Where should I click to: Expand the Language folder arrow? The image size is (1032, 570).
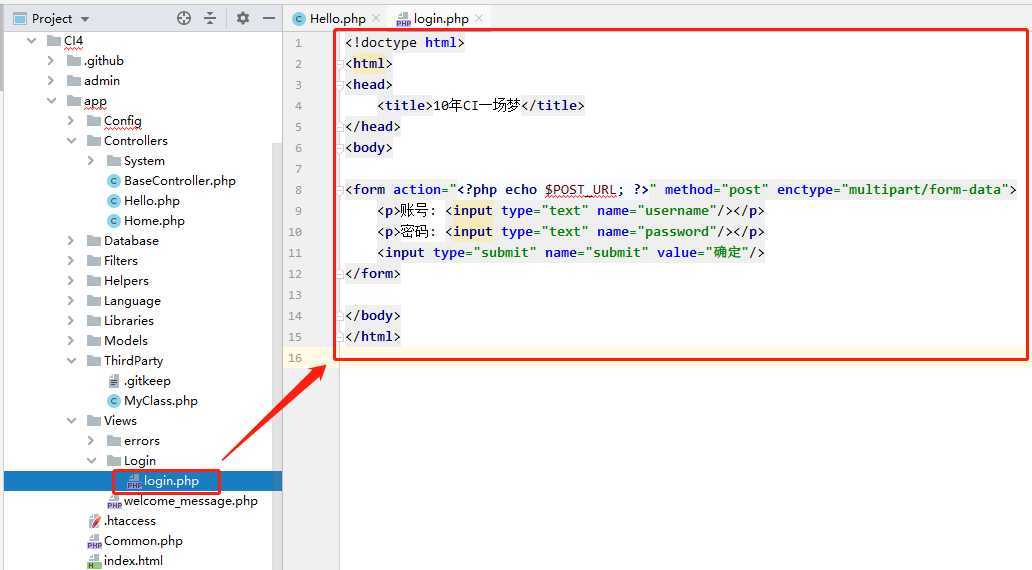click(x=70, y=301)
